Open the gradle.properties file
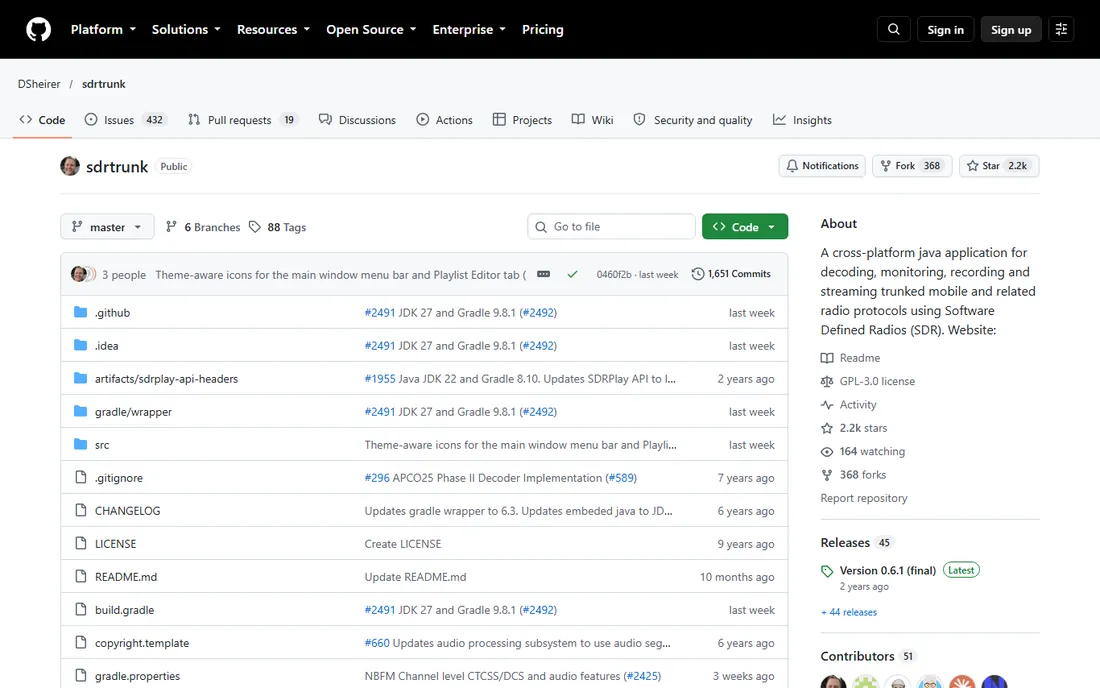The height and width of the screenshot is (688, 1100). pos(138,676)
